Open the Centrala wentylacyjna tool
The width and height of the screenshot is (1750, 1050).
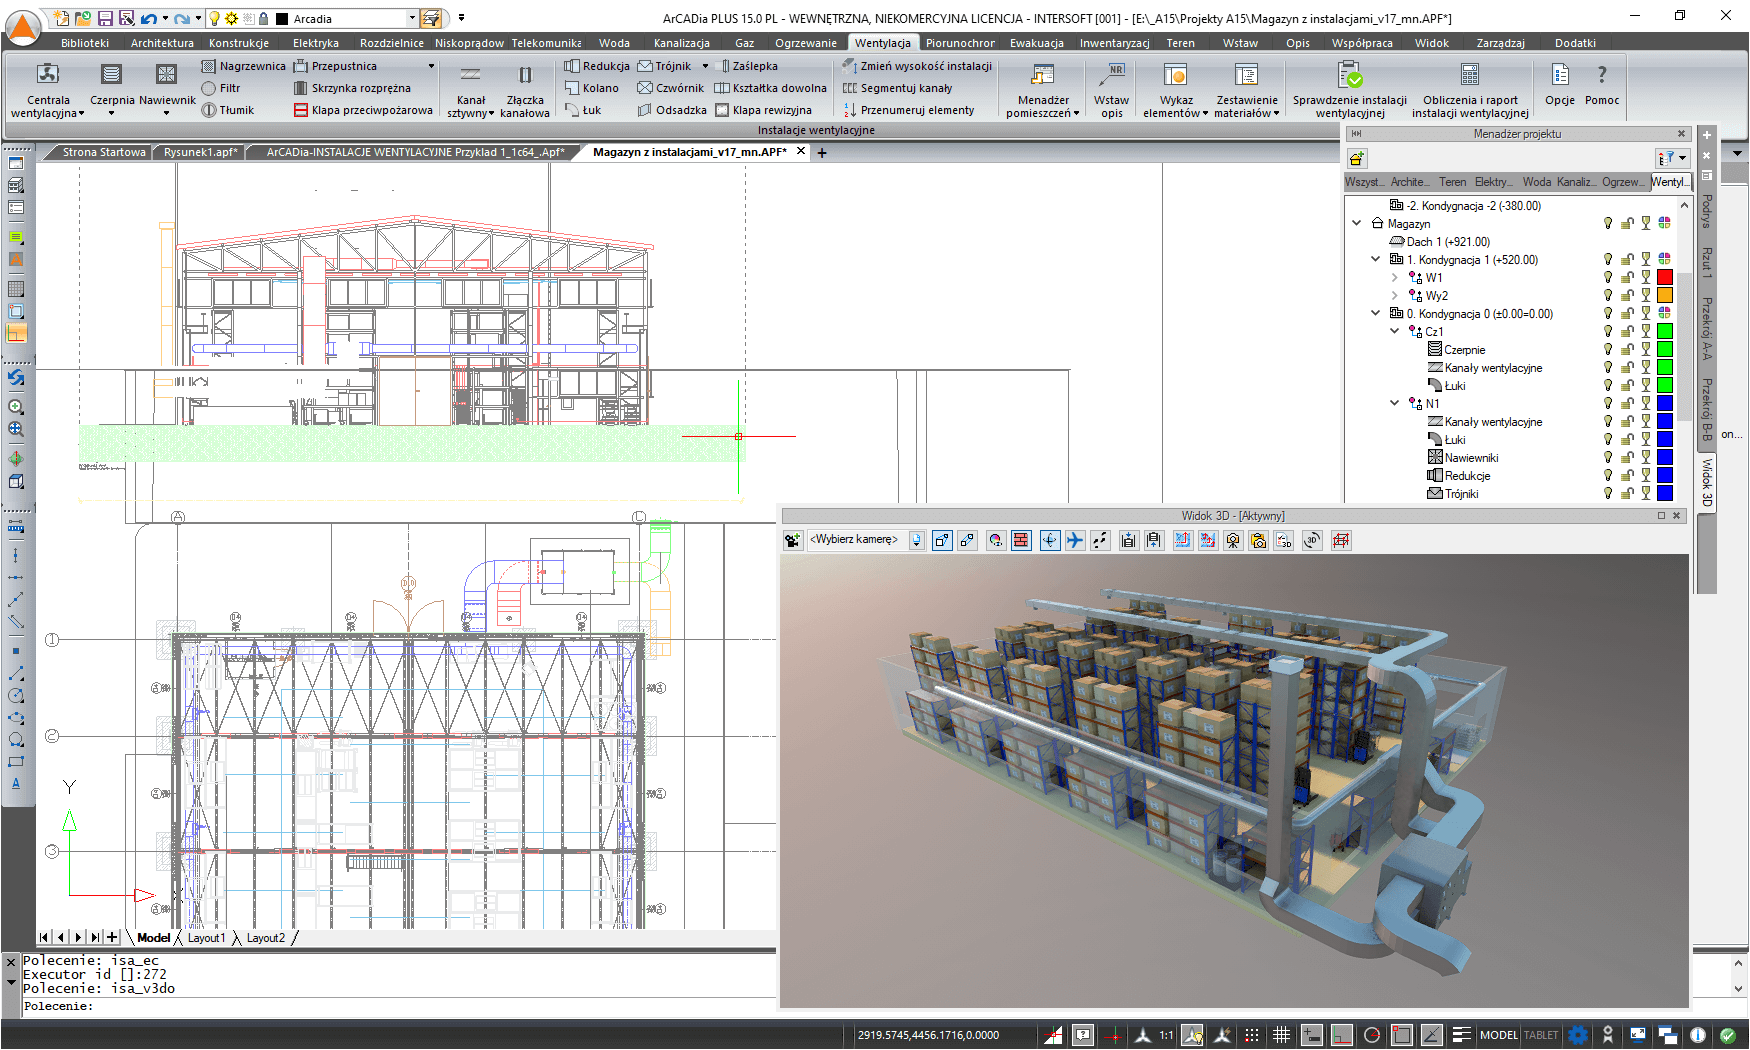tap(48, 90)
